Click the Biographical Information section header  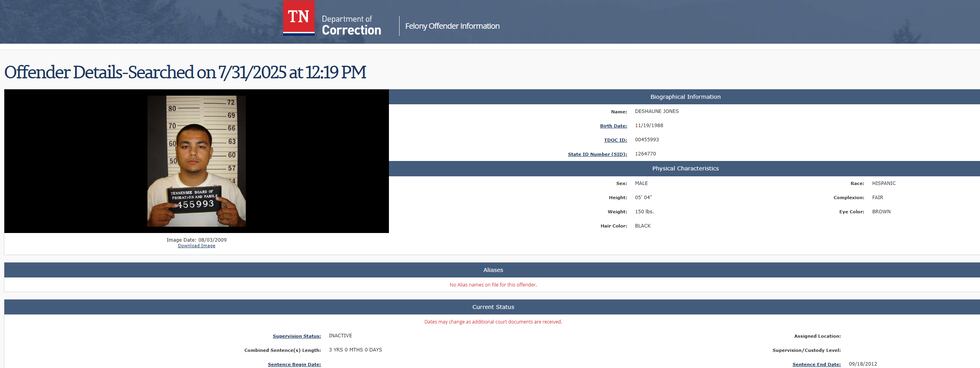[x=684, y=97]
